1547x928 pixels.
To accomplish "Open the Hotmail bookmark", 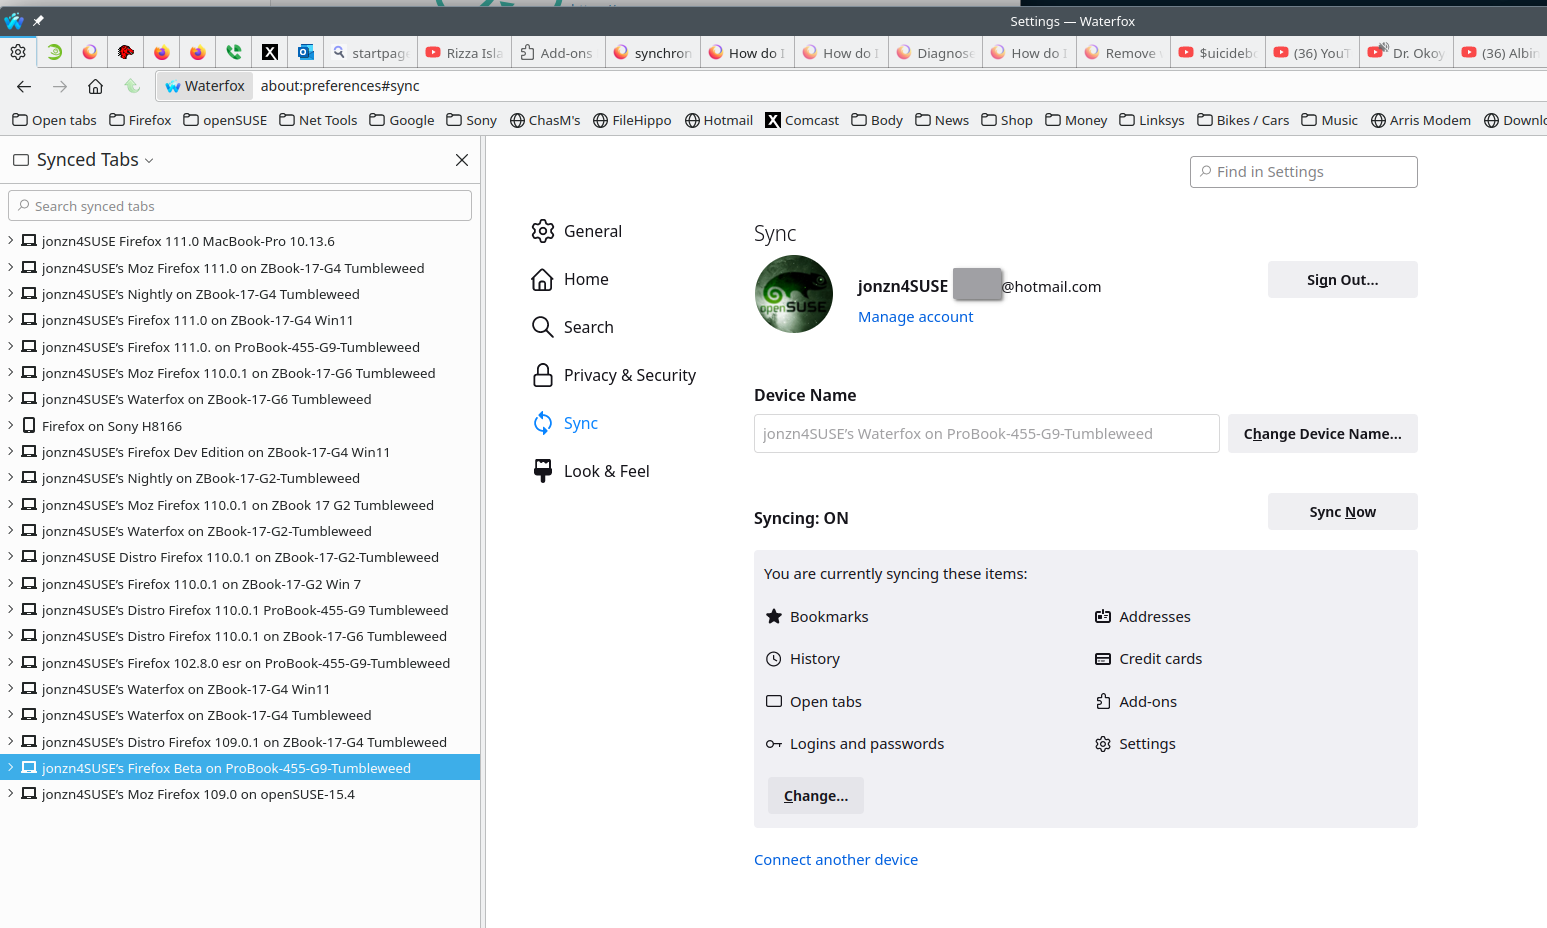I will tap(718, 120).
